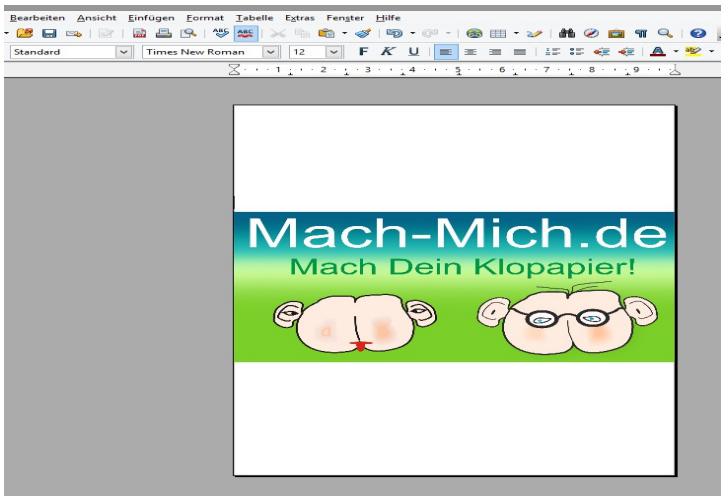The width and height of the screenshot is (726, 500).
Task: Undo the last action
Action: click(394, 33)
